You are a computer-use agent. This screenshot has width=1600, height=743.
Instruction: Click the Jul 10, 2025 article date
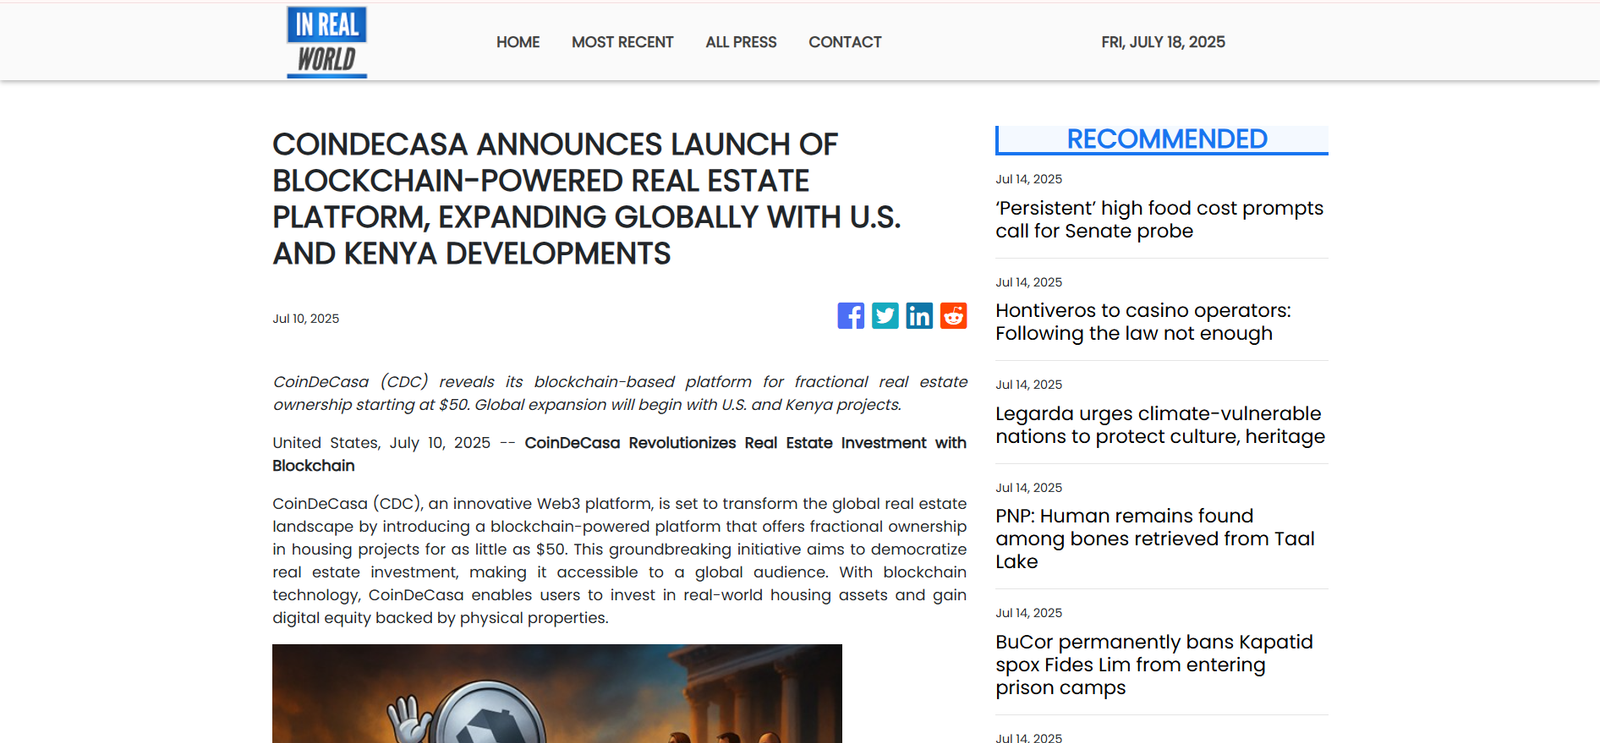pyautogui.click(x=306, y=319)
